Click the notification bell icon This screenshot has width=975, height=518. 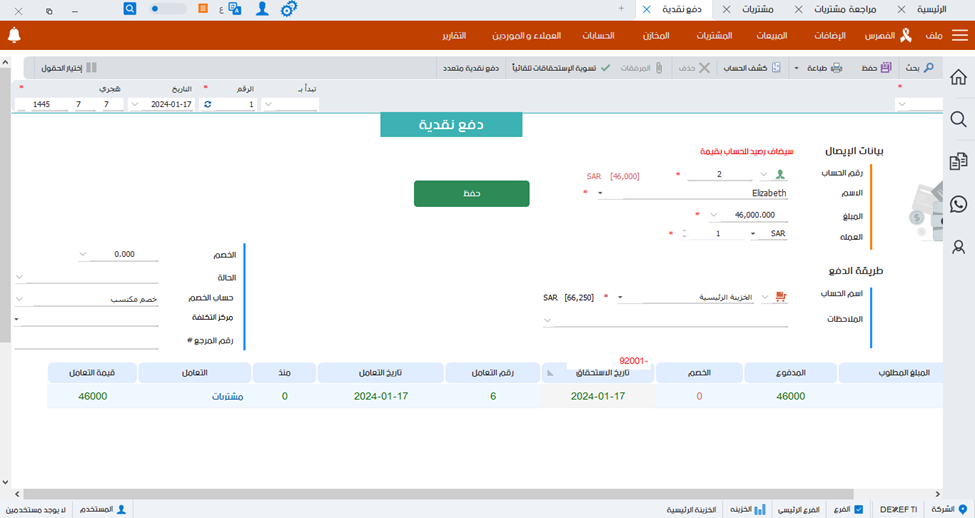[14, 36]
